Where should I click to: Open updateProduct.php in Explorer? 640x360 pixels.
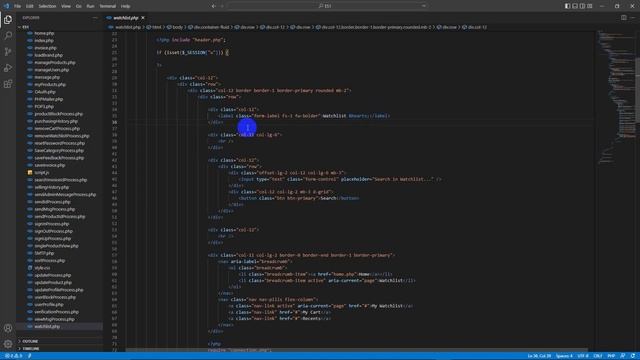(x=53, y=283)
